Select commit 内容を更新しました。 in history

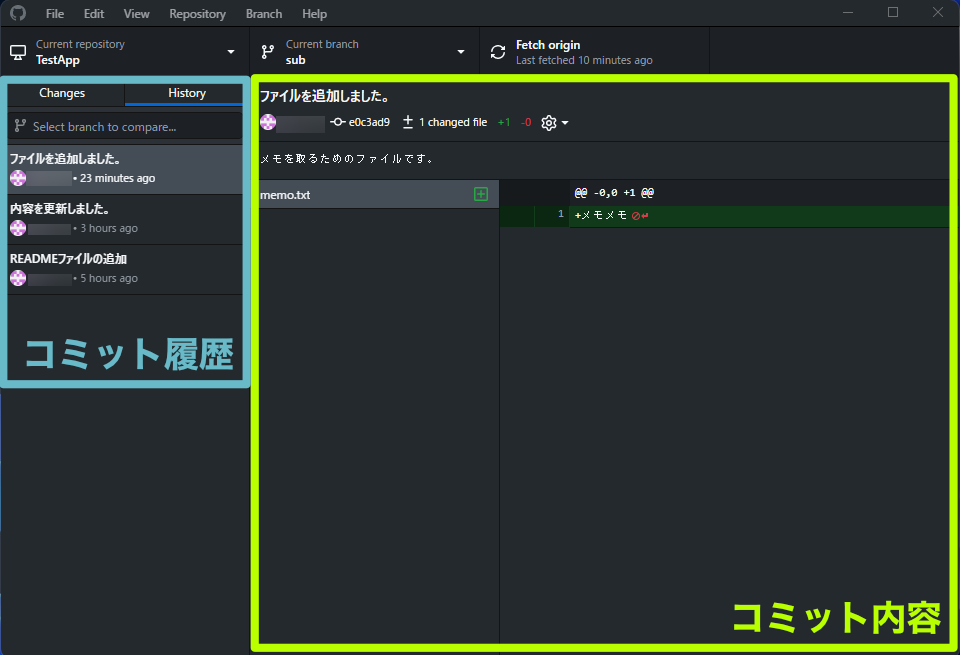[x=125, y=220]
